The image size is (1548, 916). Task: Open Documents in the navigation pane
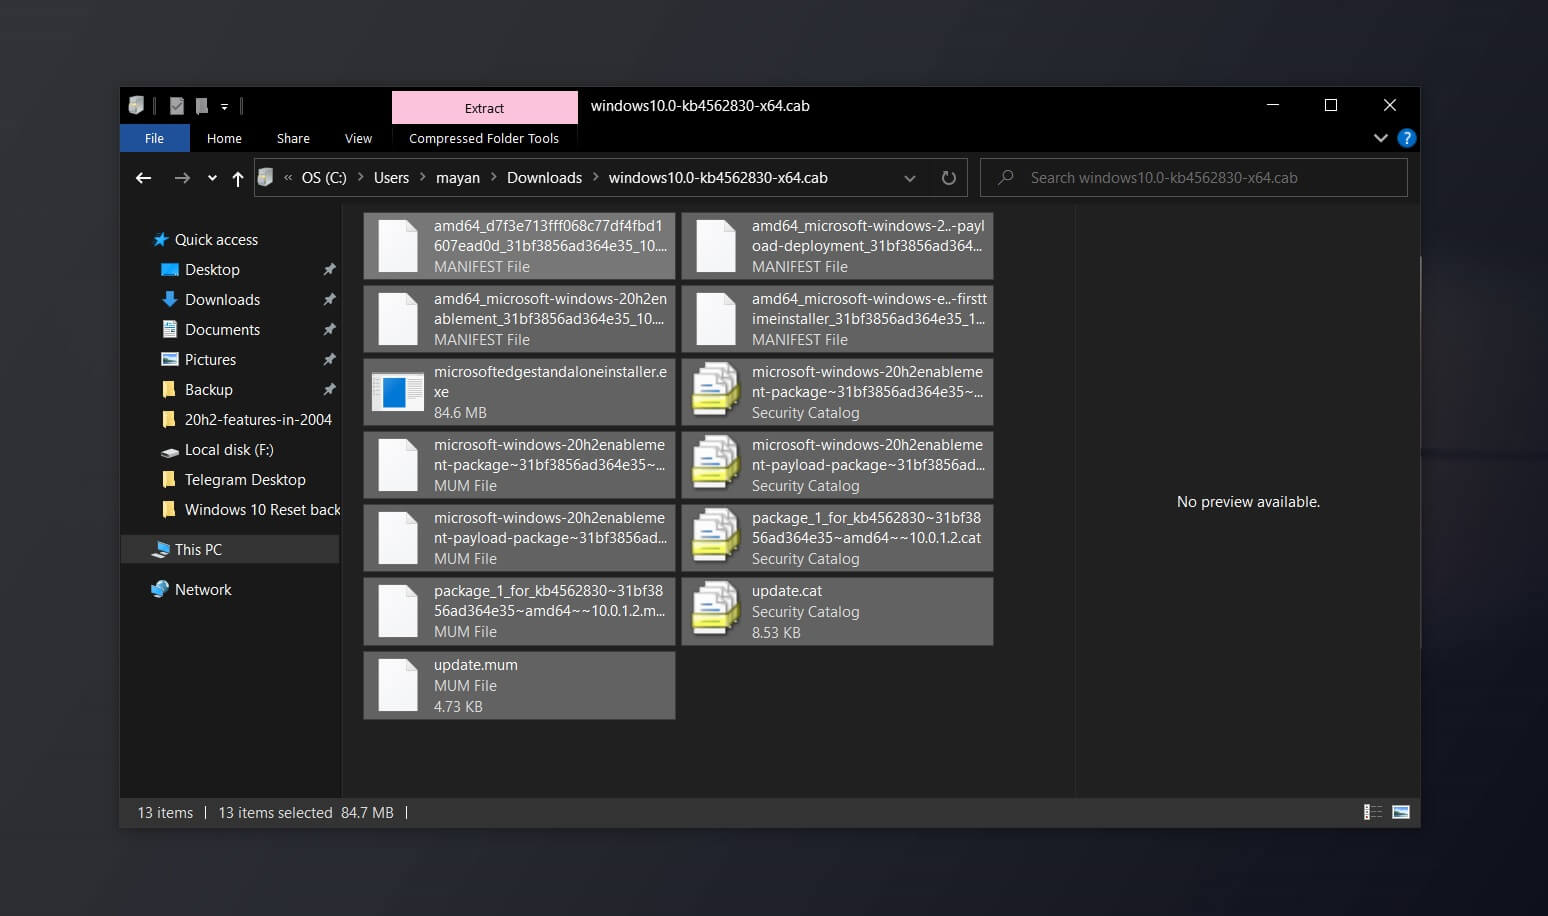click(222, 330)
